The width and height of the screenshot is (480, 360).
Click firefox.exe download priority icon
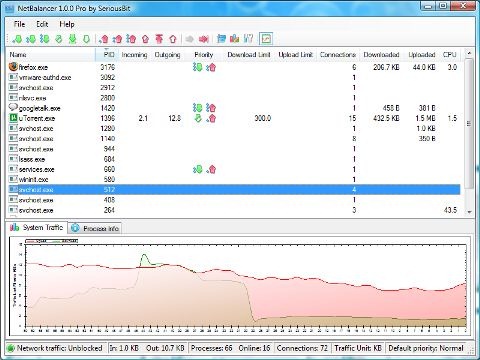click(198, 67)
